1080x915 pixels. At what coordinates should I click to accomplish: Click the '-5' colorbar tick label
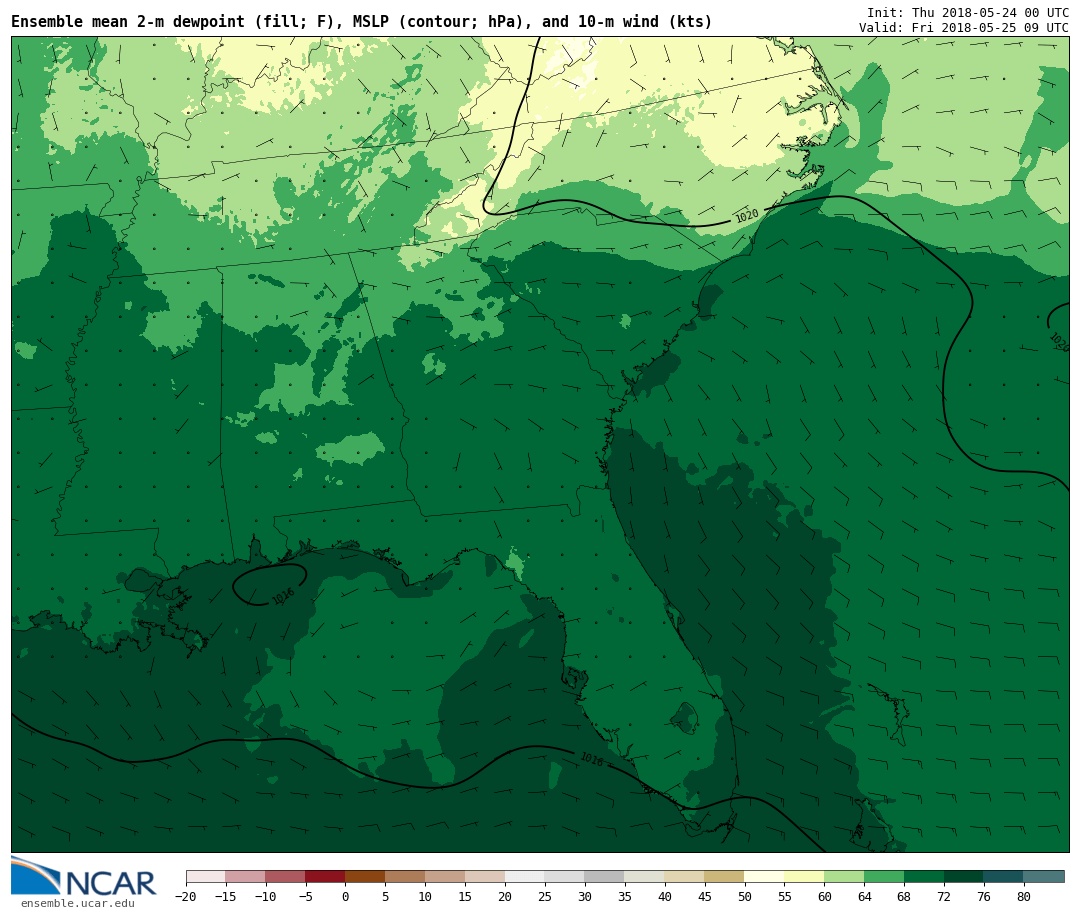pyautogui.click(x=306, y=896)
